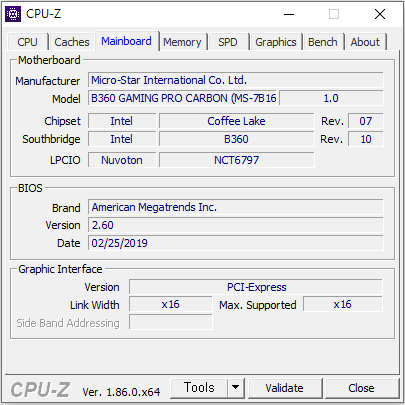Click the Manufacturer field Micro-Star International
405x405 pixels.
(236, 80)
